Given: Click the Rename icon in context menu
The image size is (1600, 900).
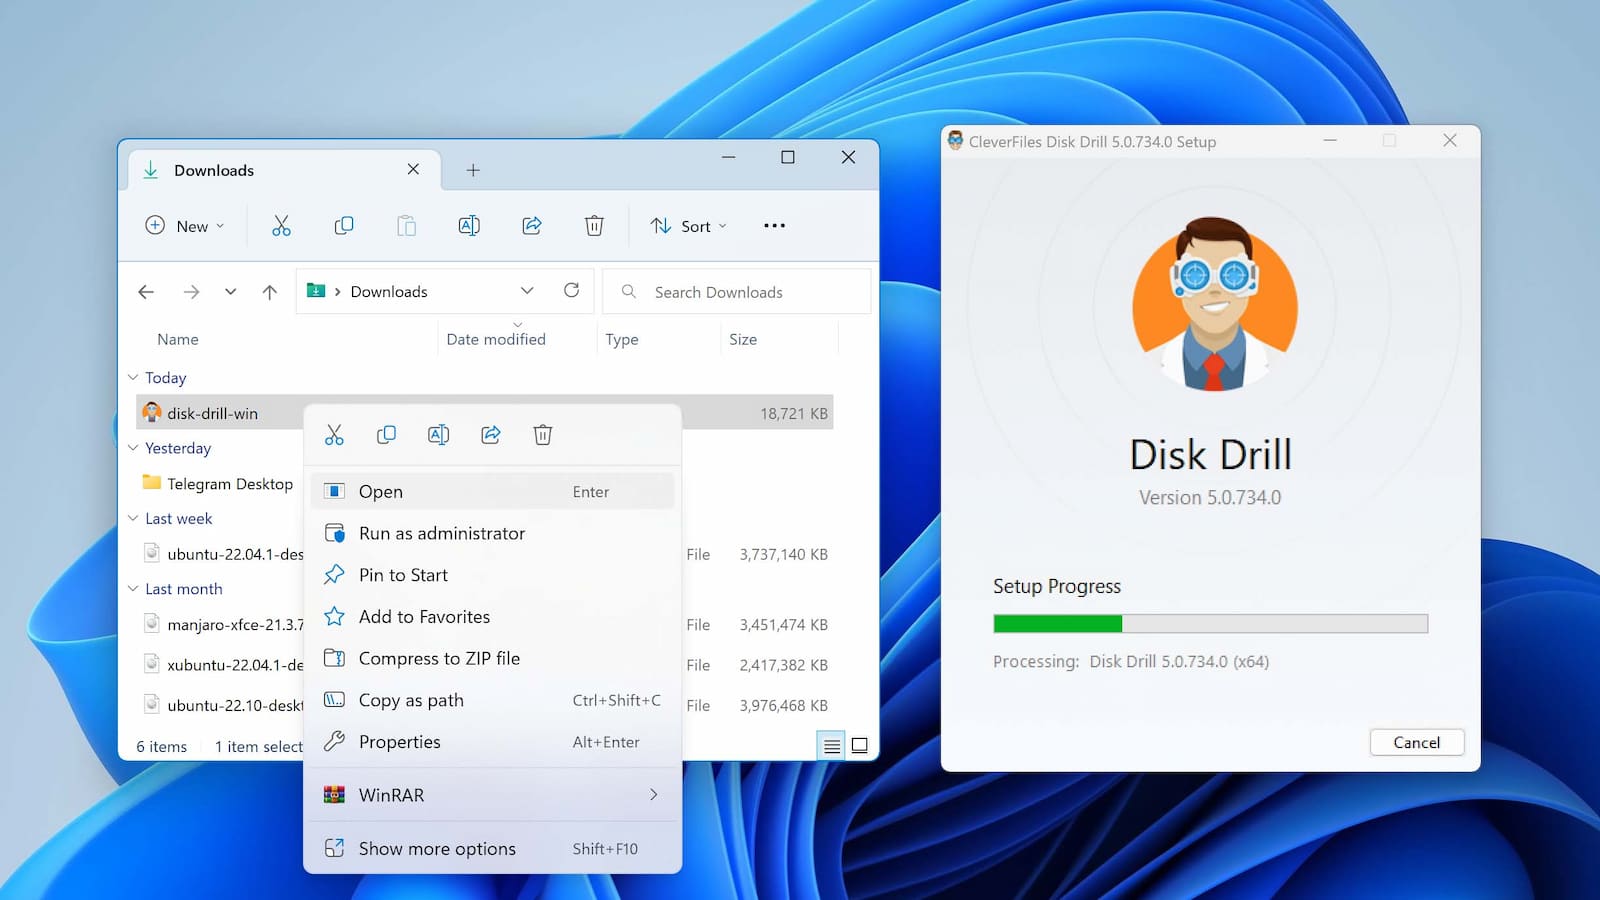Looking at the screenshot, I should [x=438, y=435].
